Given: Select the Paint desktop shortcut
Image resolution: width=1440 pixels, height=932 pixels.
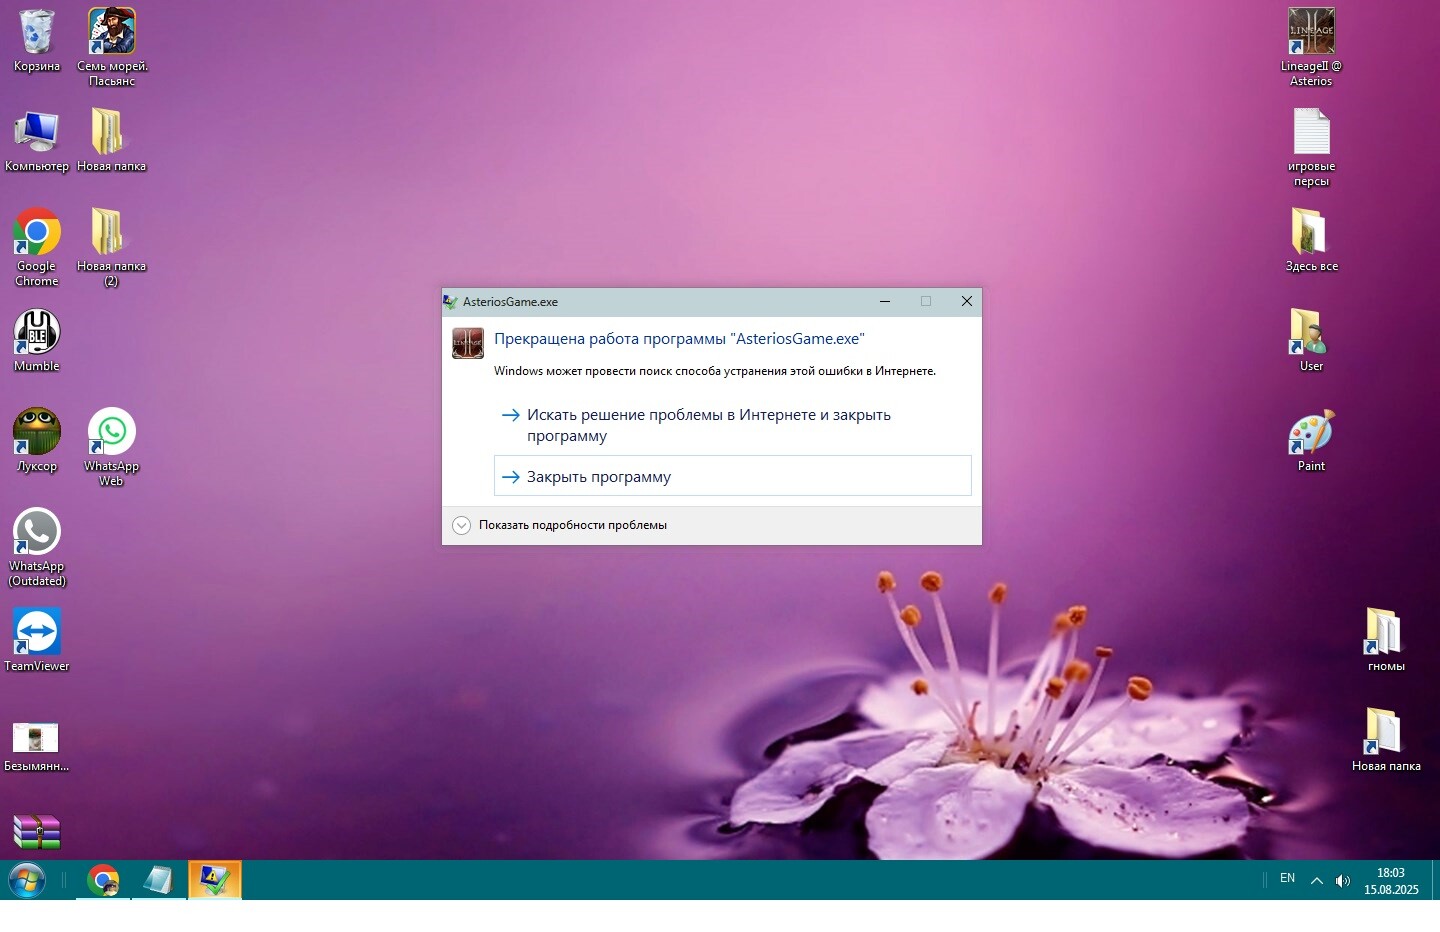Looking at the screenshot, I should tap(1311, 433).
